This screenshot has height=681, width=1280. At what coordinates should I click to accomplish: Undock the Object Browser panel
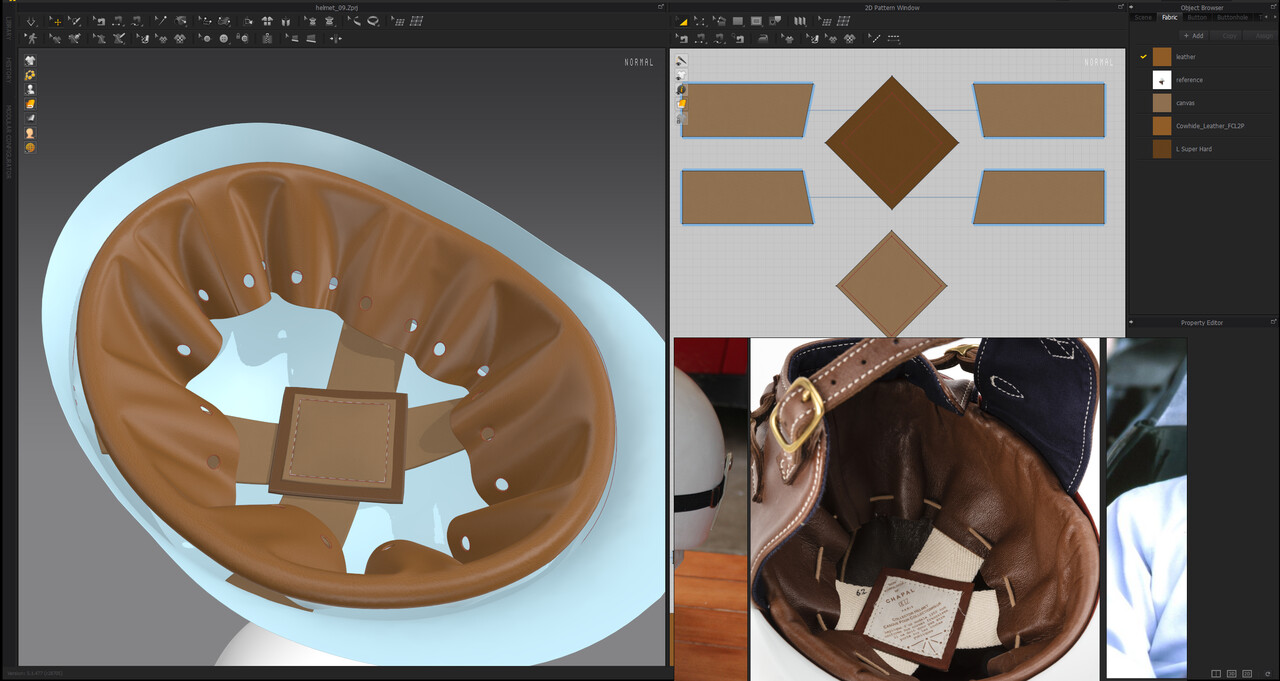coord(1273,7)
